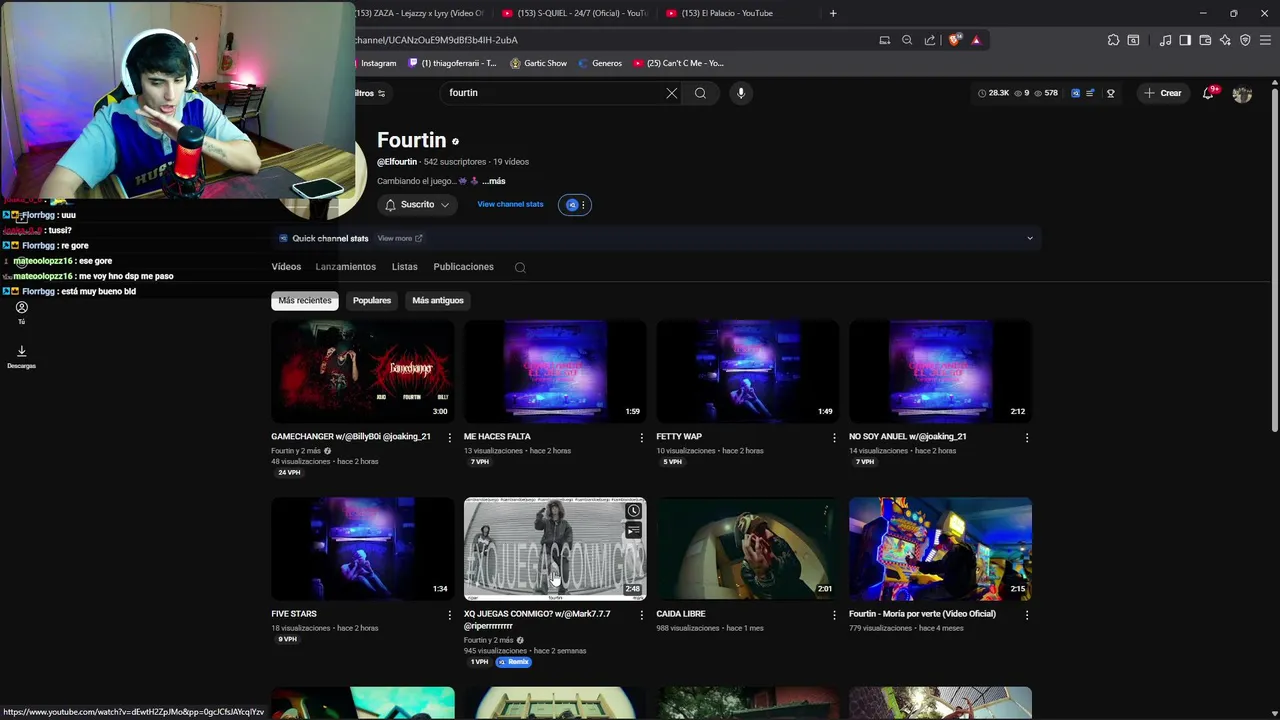1280x720 pixels.
Task: Open the NO SOY ANUEL video title
Action: [x=908, y=437]
